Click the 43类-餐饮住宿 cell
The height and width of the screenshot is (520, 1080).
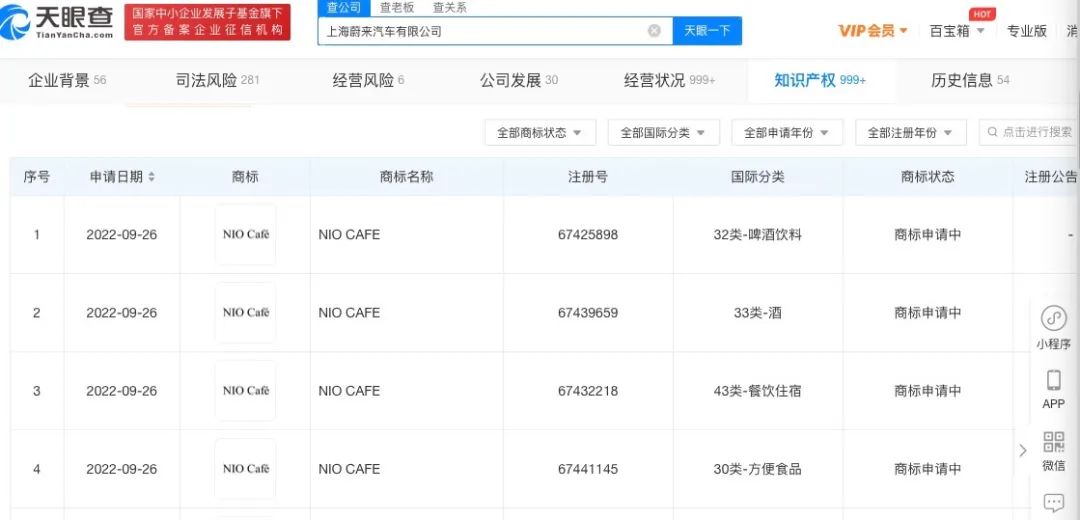coord(758,391)
